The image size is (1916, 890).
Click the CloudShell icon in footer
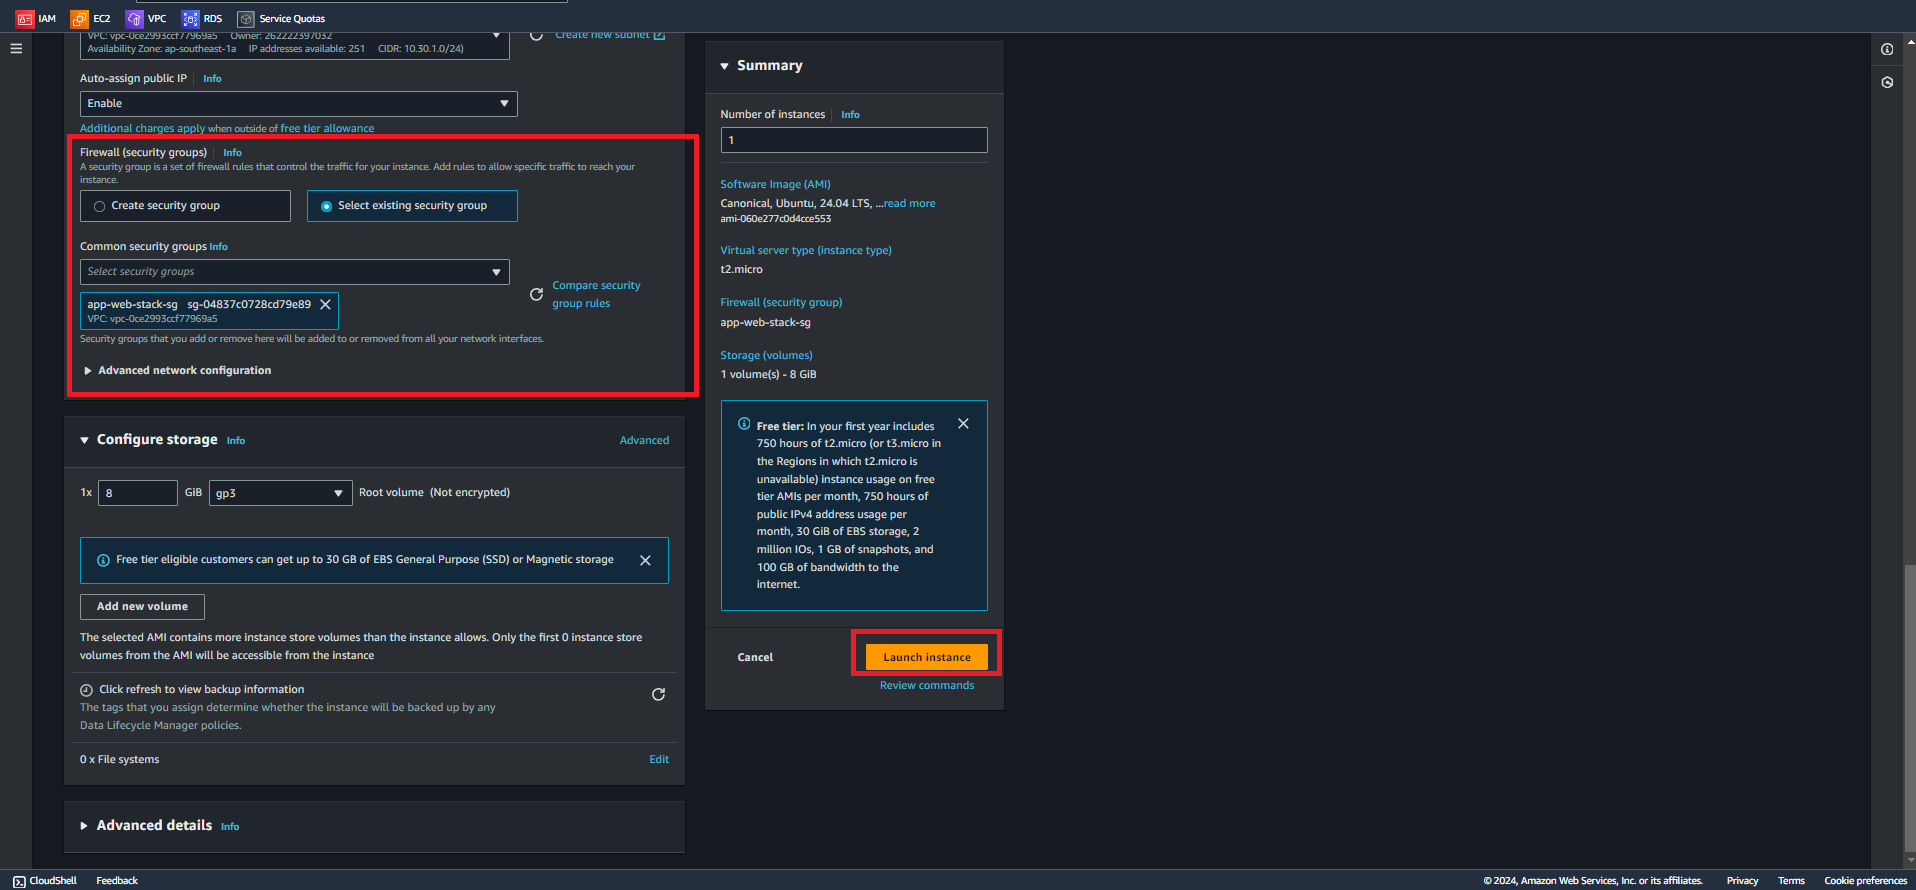pyautogui.click(x=19, y=881)
